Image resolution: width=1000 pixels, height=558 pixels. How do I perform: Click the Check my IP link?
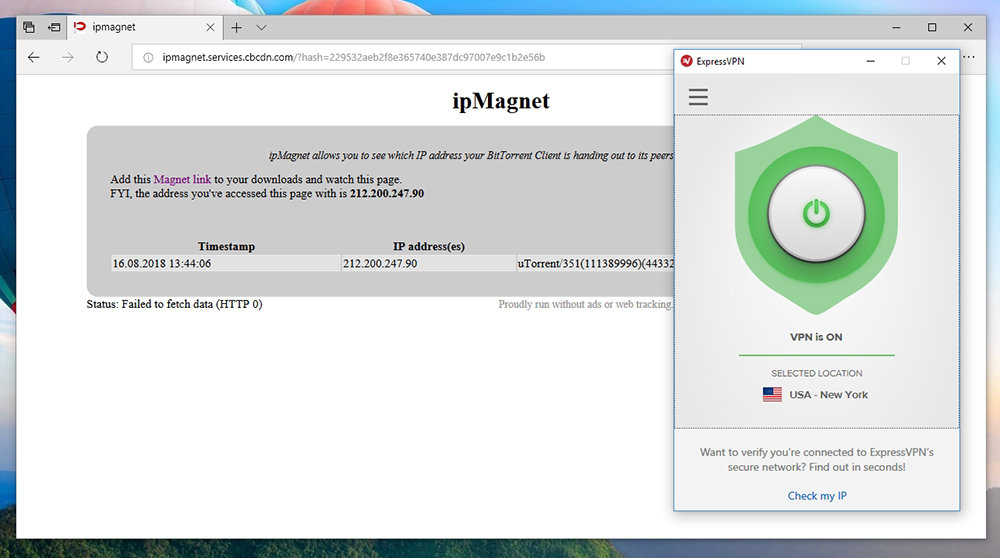point(817,496)
